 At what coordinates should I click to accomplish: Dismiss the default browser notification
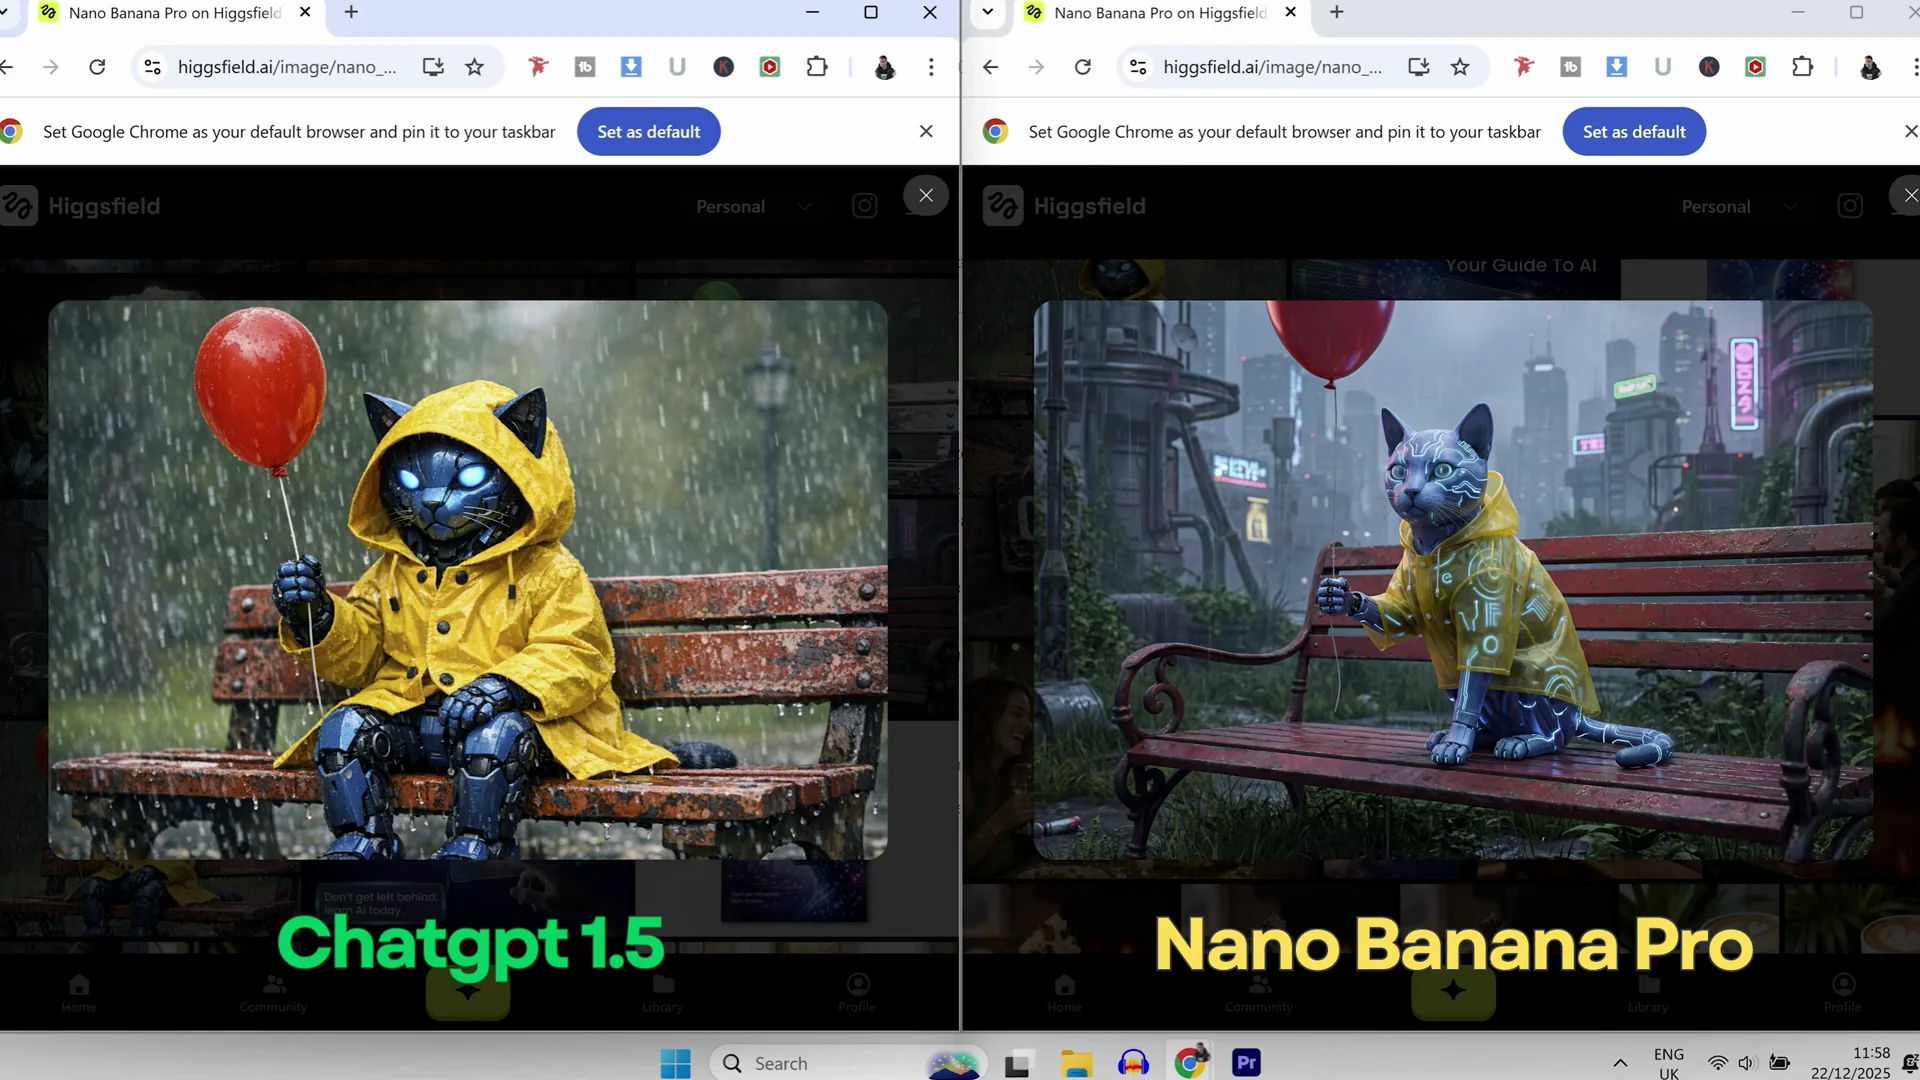tap(926, 131)
